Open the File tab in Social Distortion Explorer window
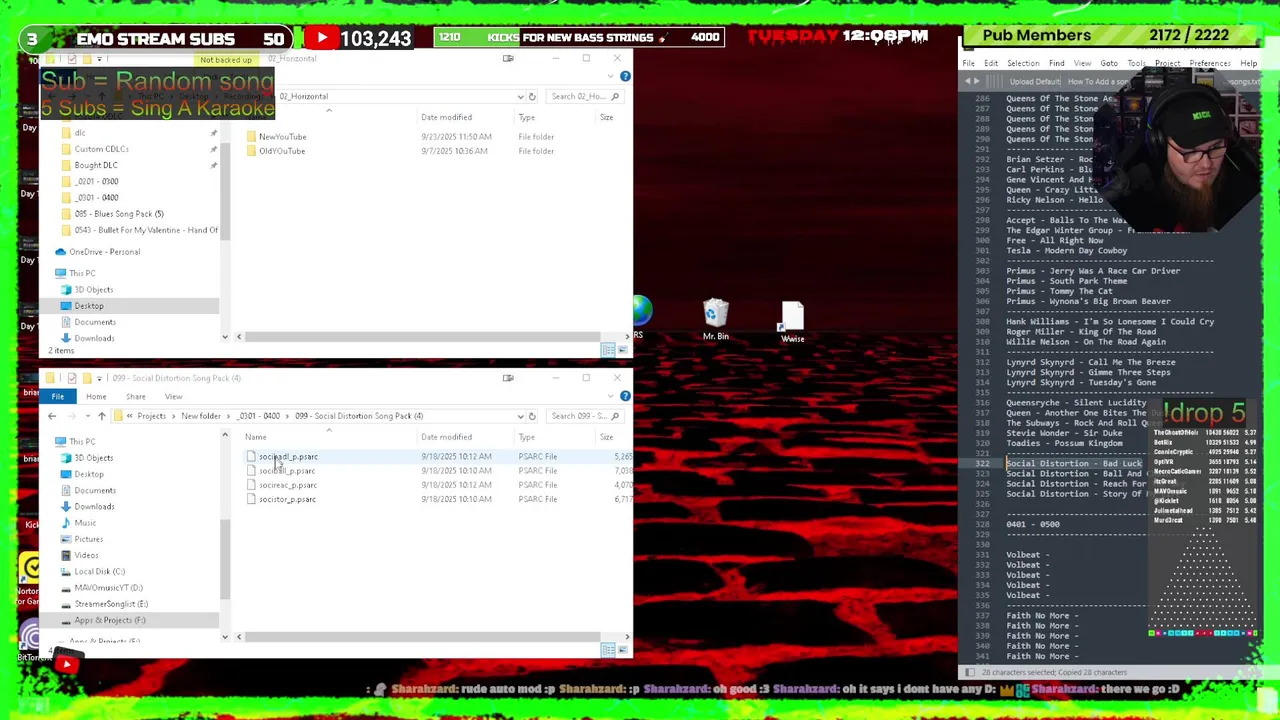Image resolution: width=1280 pixels, height=720 pixels. 58,396
